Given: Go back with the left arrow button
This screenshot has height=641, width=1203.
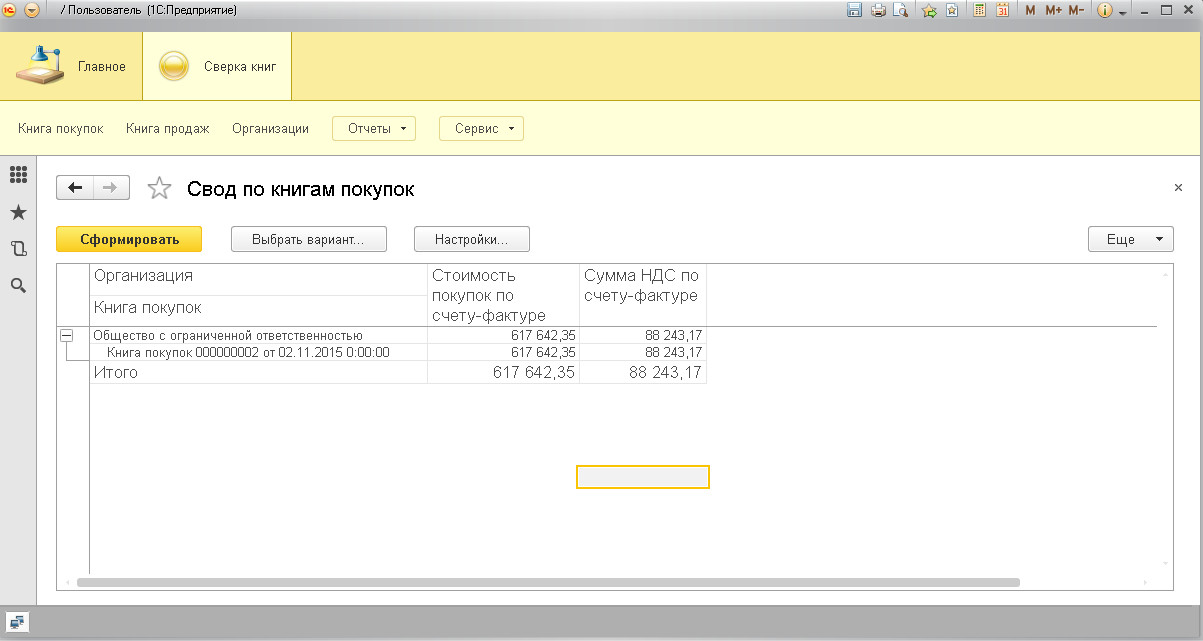Looking at the screenshot, I should coord(75,188).
